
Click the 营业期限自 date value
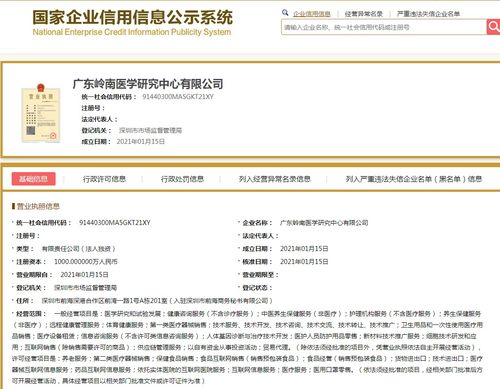point(84,275)
